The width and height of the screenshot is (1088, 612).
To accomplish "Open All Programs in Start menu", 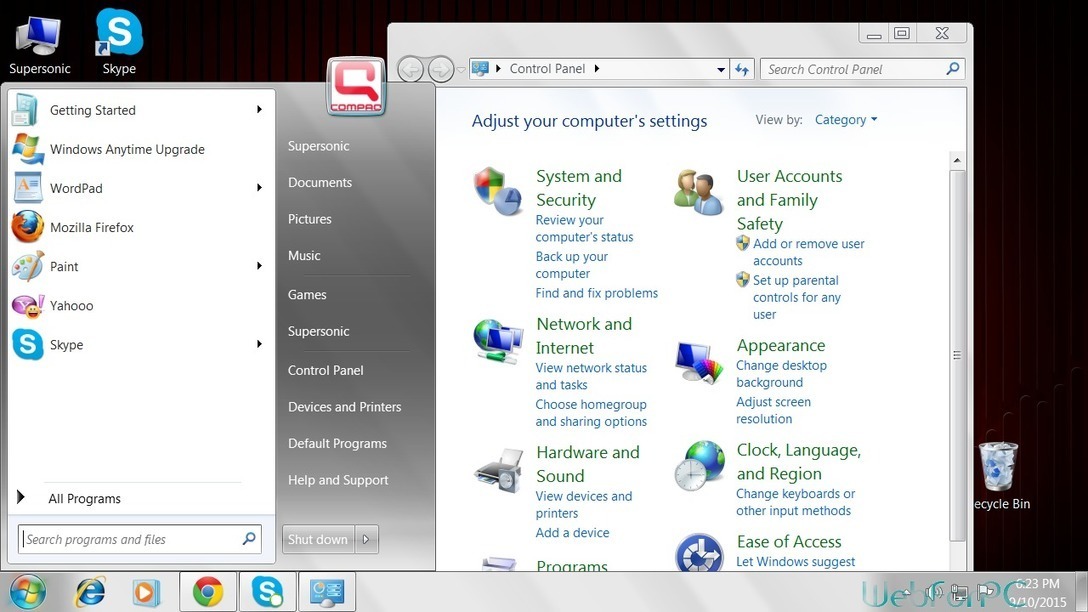I will [x=84, y=499].
